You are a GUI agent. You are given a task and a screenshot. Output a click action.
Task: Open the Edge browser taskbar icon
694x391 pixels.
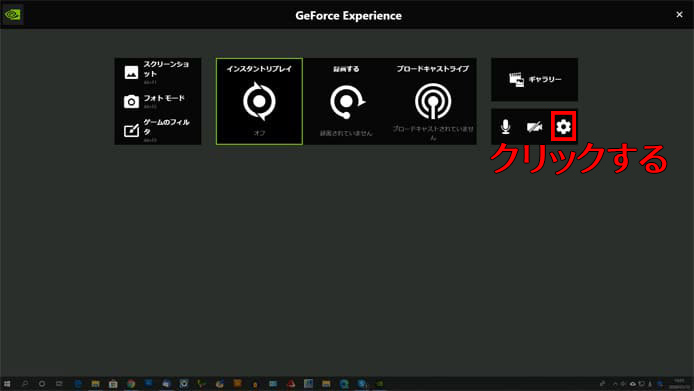[78, 383]
